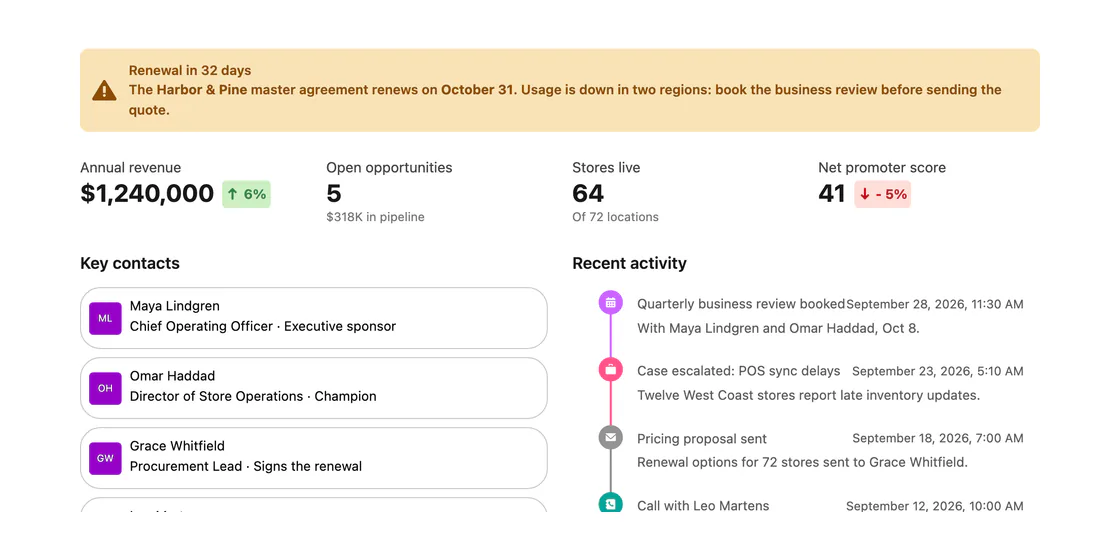This screenshot has height=560, width=1120.
Task: Open Maya Lindgren's contact card
Action: tap(314, 318)
